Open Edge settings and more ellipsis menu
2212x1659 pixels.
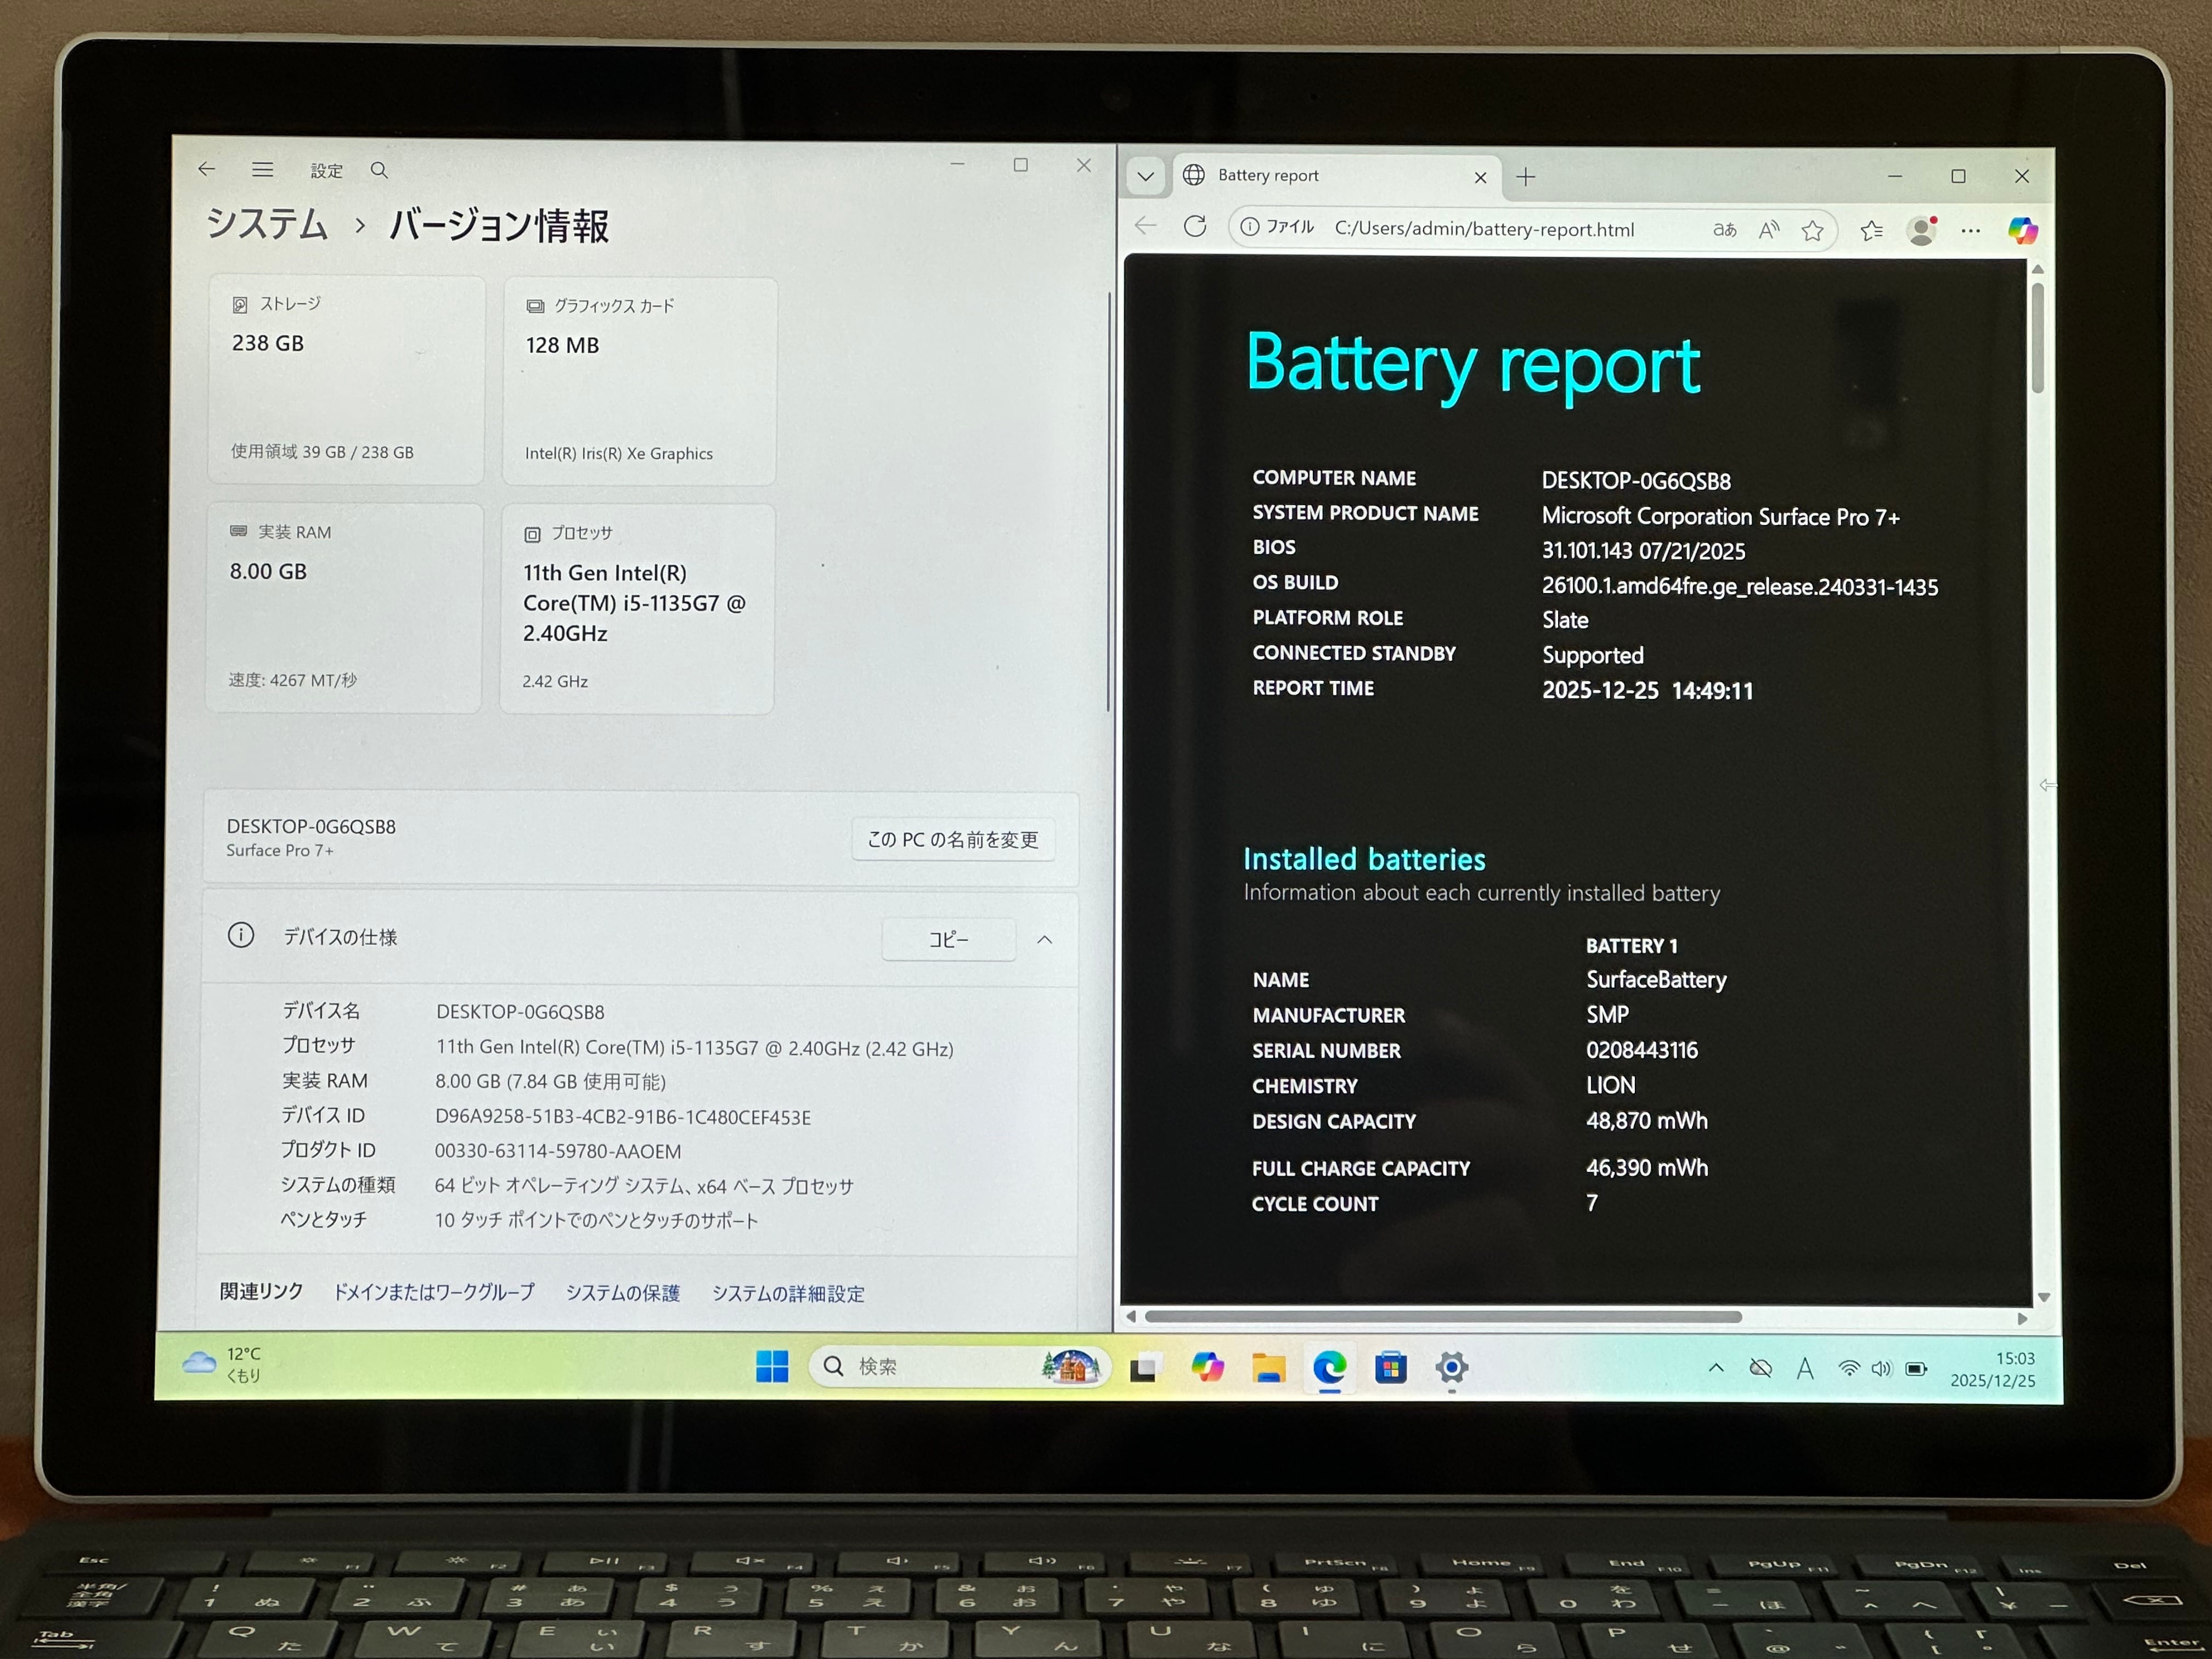coord(1970,232)
